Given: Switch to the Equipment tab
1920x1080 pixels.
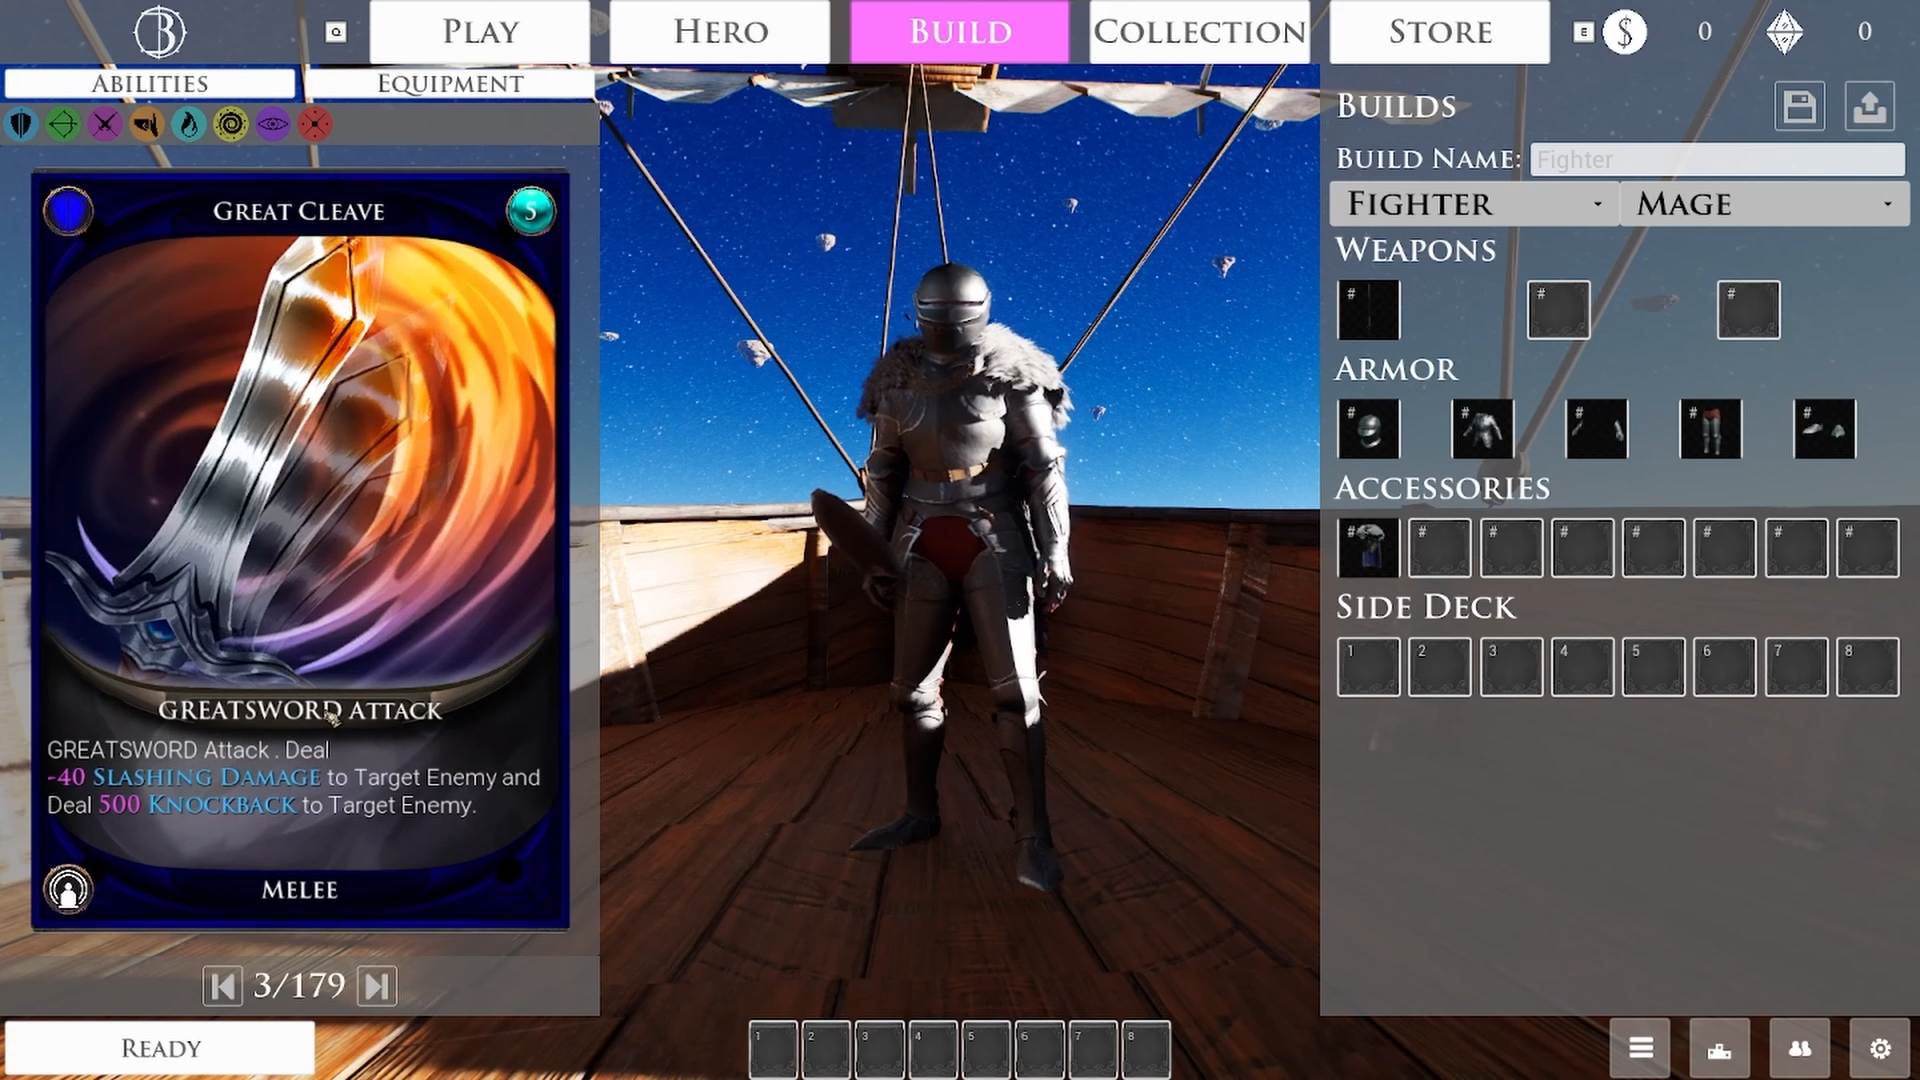Looking at the screenshot, I should (x=449, y=84).
